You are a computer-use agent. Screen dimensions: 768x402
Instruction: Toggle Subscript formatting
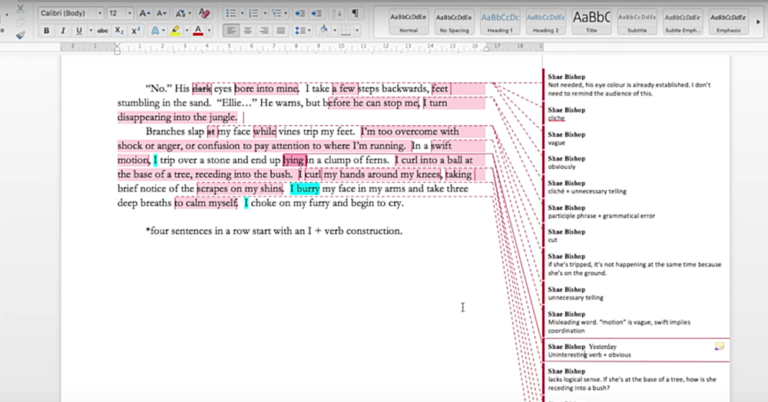click(119, 31)
